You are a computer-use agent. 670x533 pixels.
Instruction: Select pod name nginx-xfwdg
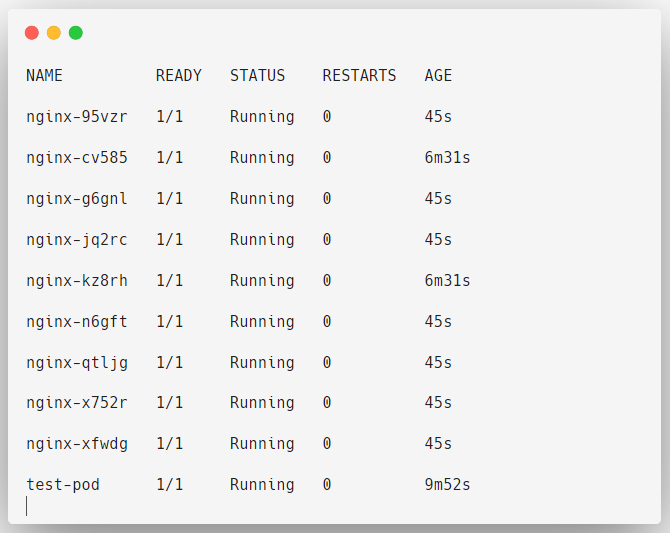coord(77,444)
